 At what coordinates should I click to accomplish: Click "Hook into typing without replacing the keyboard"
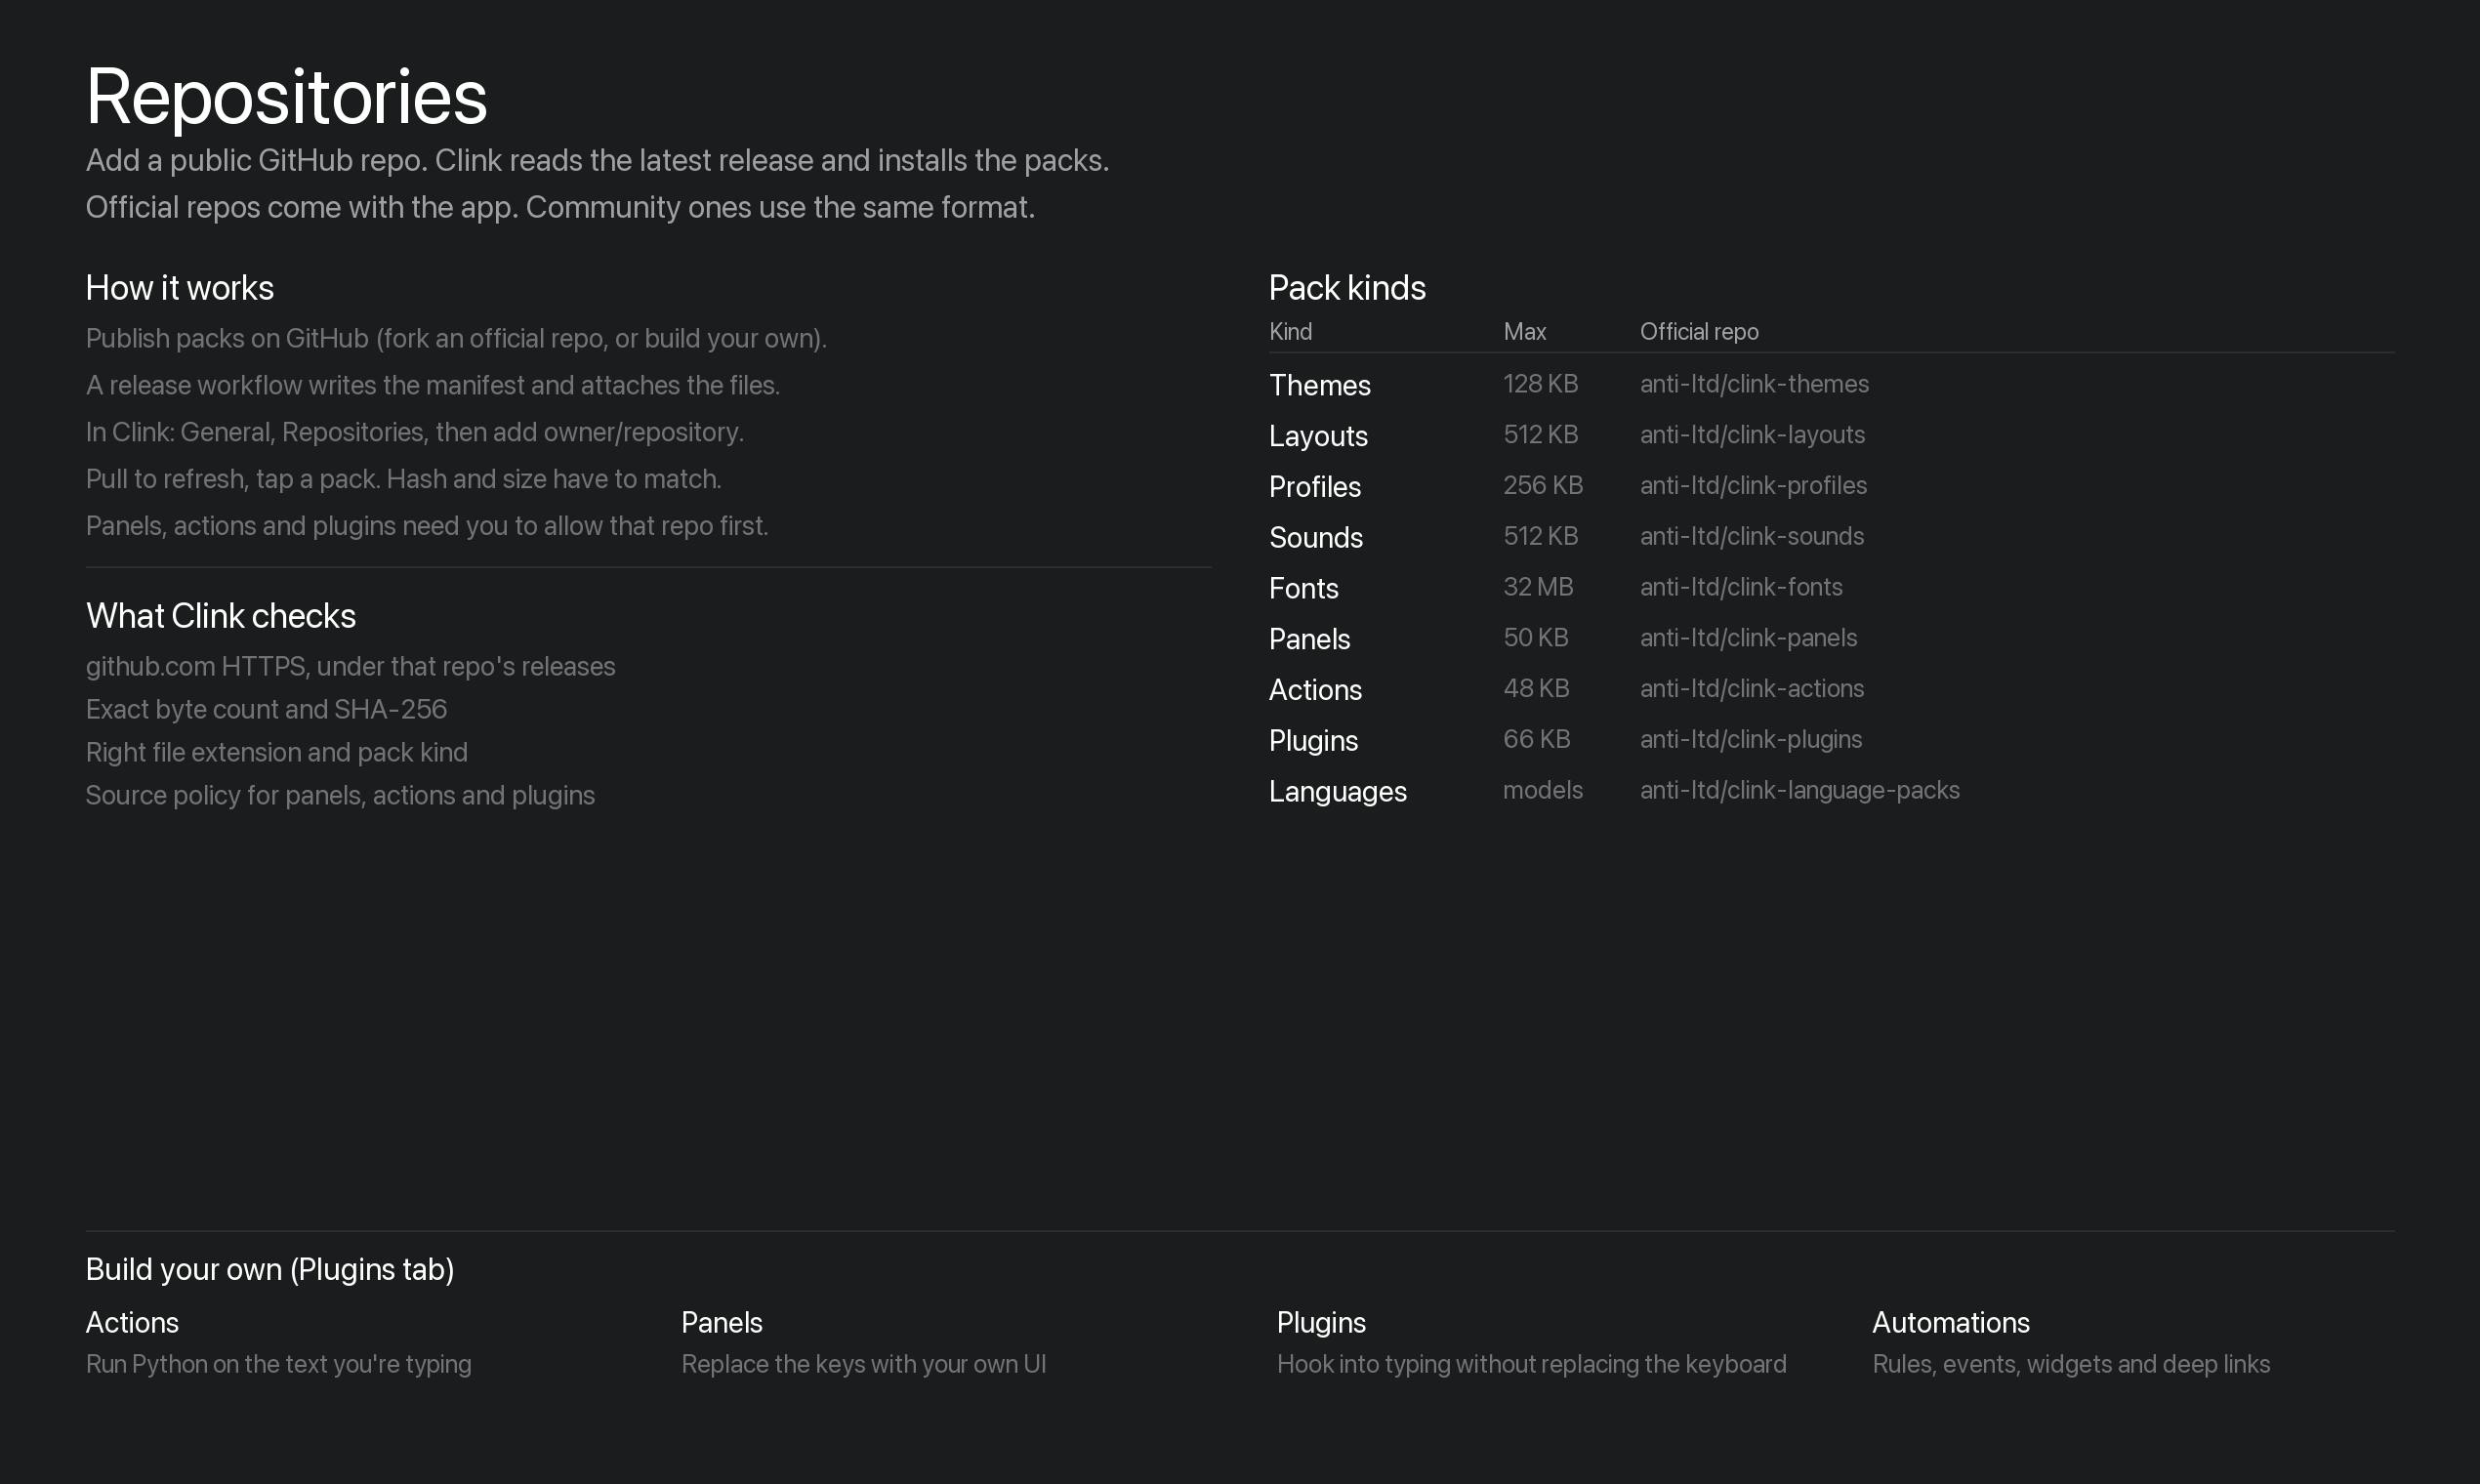click(x=1532, y=1365)
